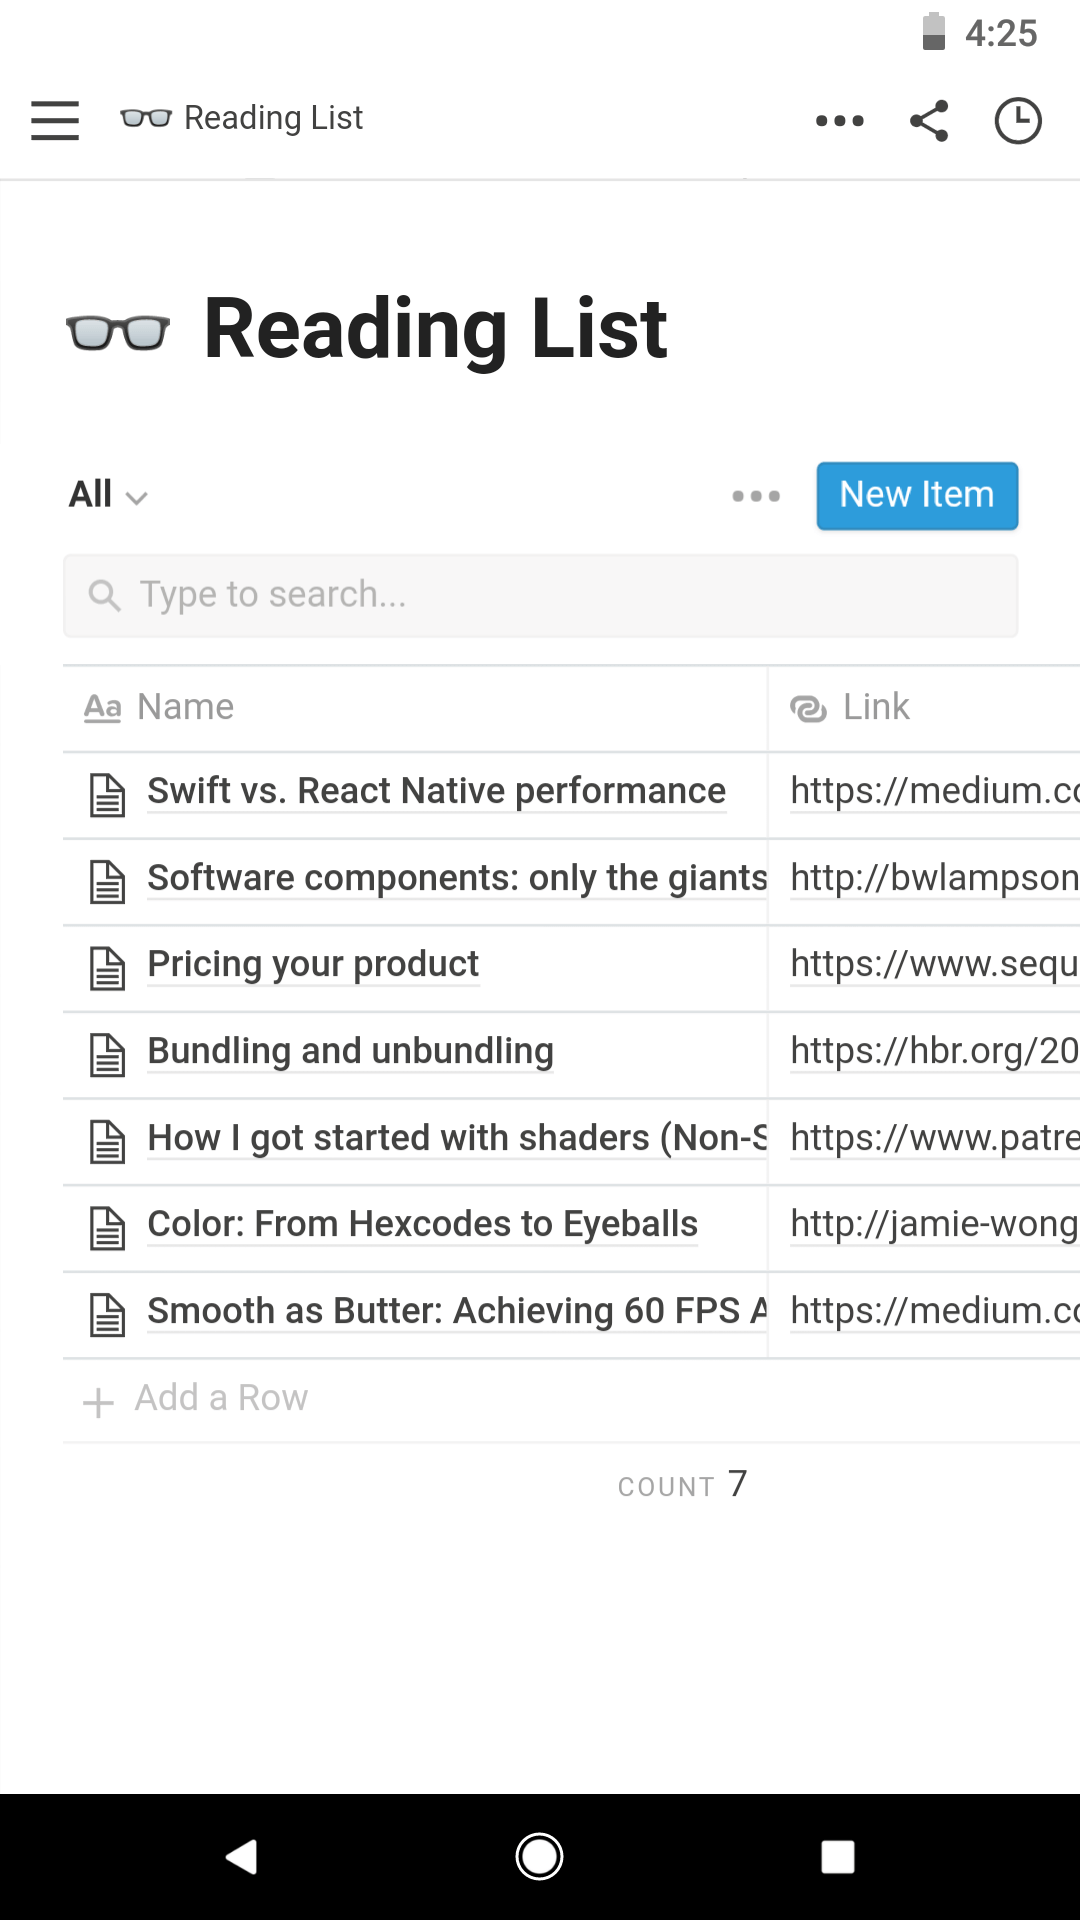The height and width of the screenshot is (1920, 1080).
Task: Open Color: From Hexcodes to Eyeballs
Action: tap(422, 1224)
